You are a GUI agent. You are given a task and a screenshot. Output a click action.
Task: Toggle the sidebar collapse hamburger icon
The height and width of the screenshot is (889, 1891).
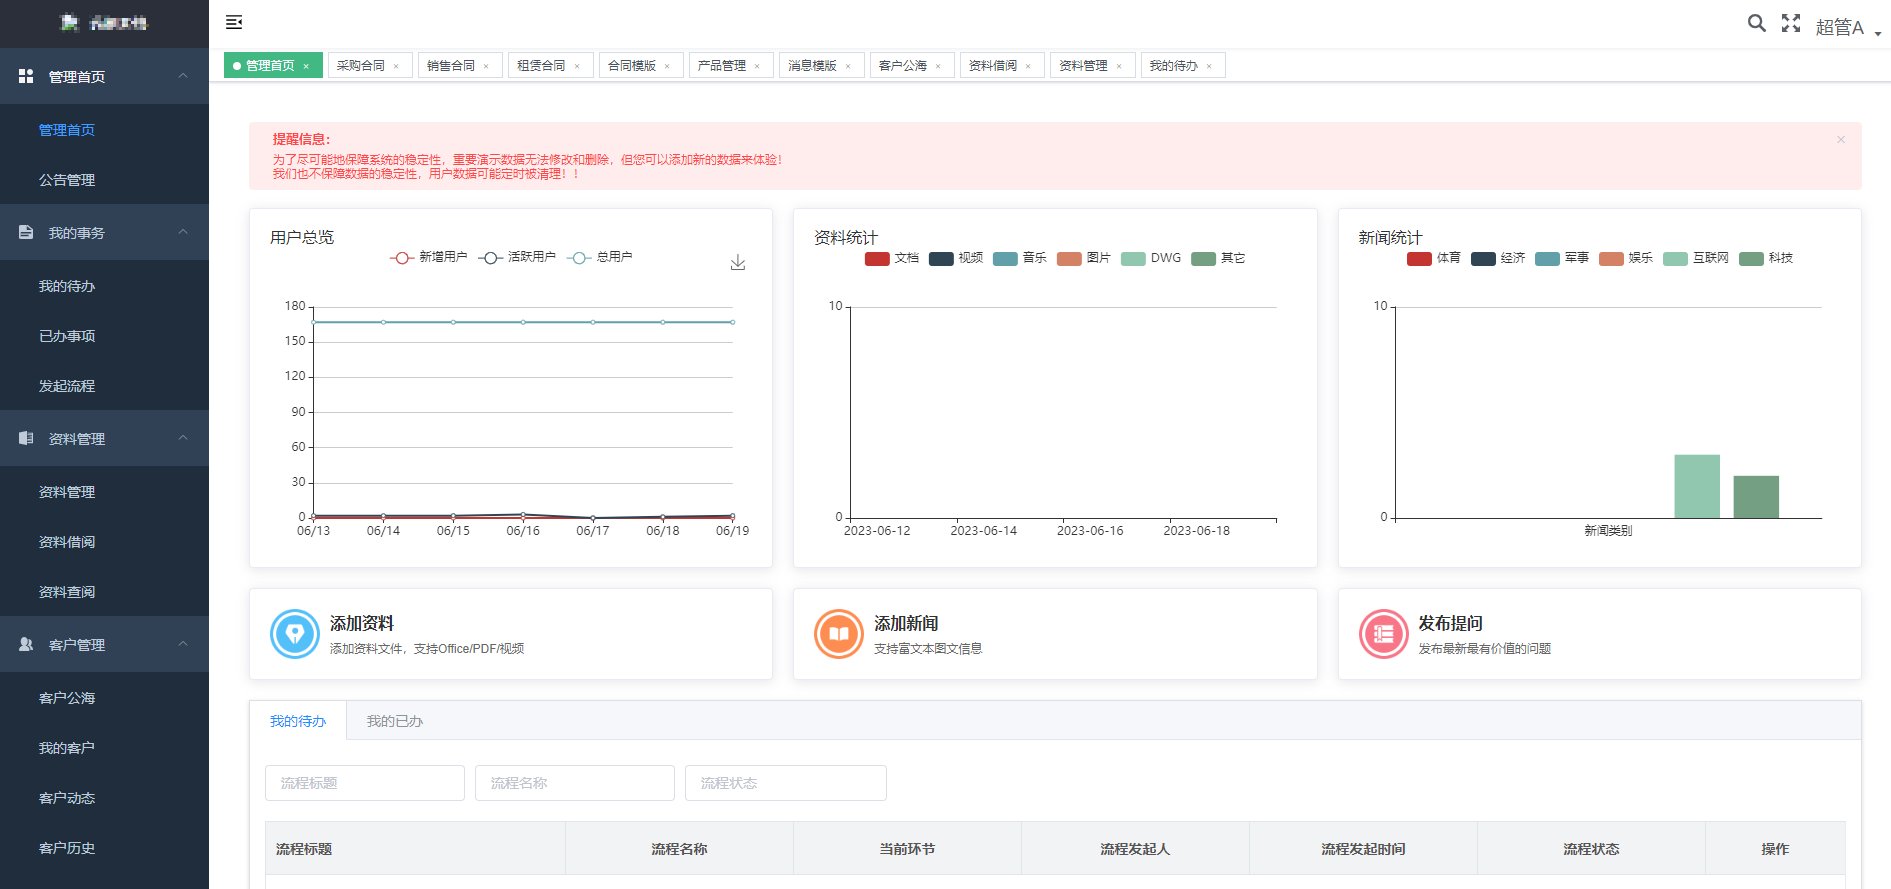coord(234,22)
